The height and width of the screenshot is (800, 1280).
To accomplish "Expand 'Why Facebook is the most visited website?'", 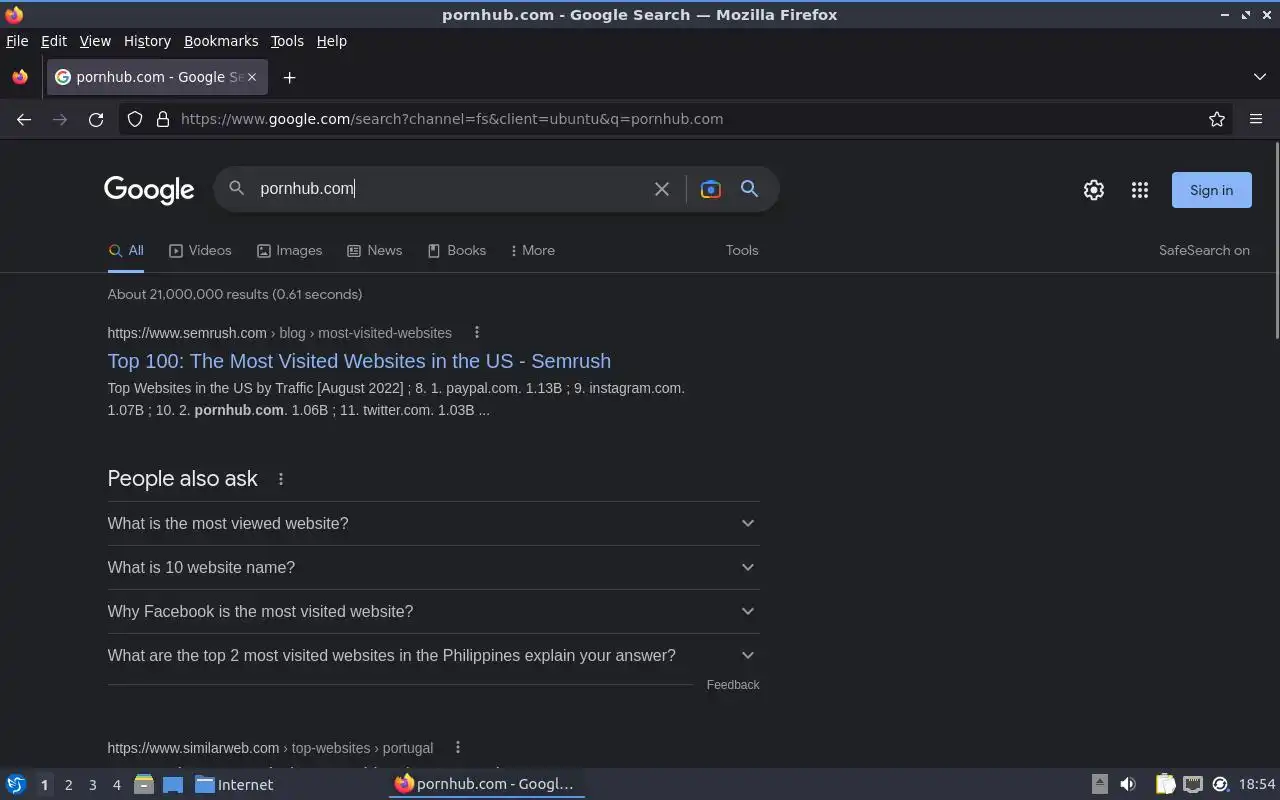I will pyautogui.click(x=433, y=611).
